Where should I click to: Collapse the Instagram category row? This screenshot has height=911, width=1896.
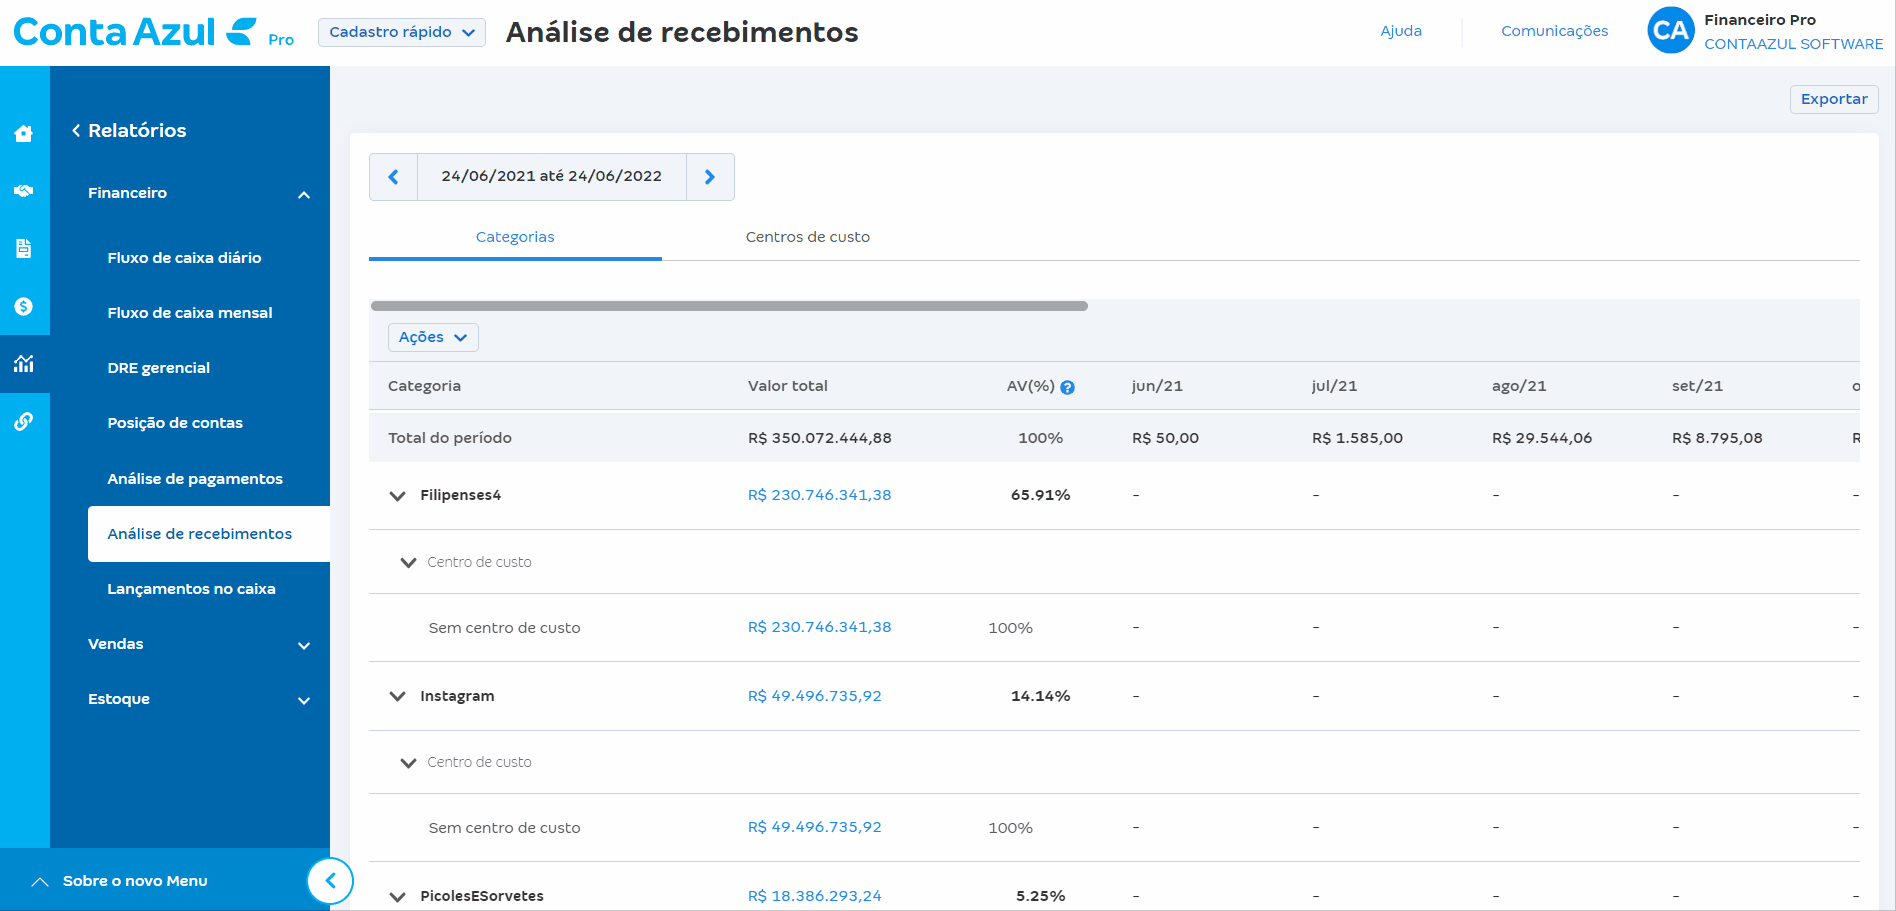tap(397, 697)
